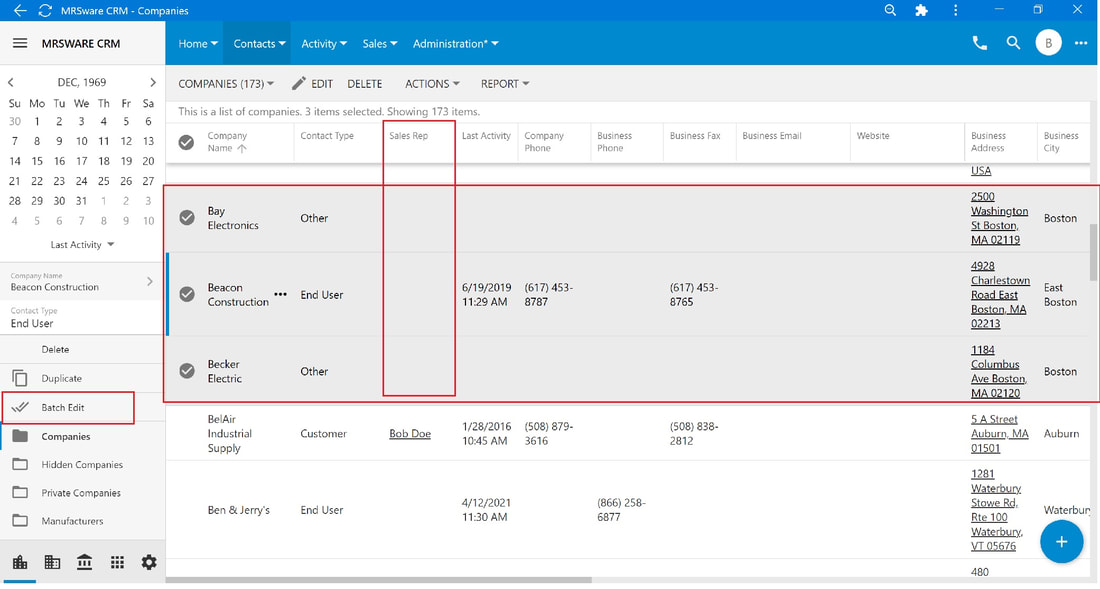Open the Administration menu
The width and height of the screenshot is (1100, 589).
(455, 43)
